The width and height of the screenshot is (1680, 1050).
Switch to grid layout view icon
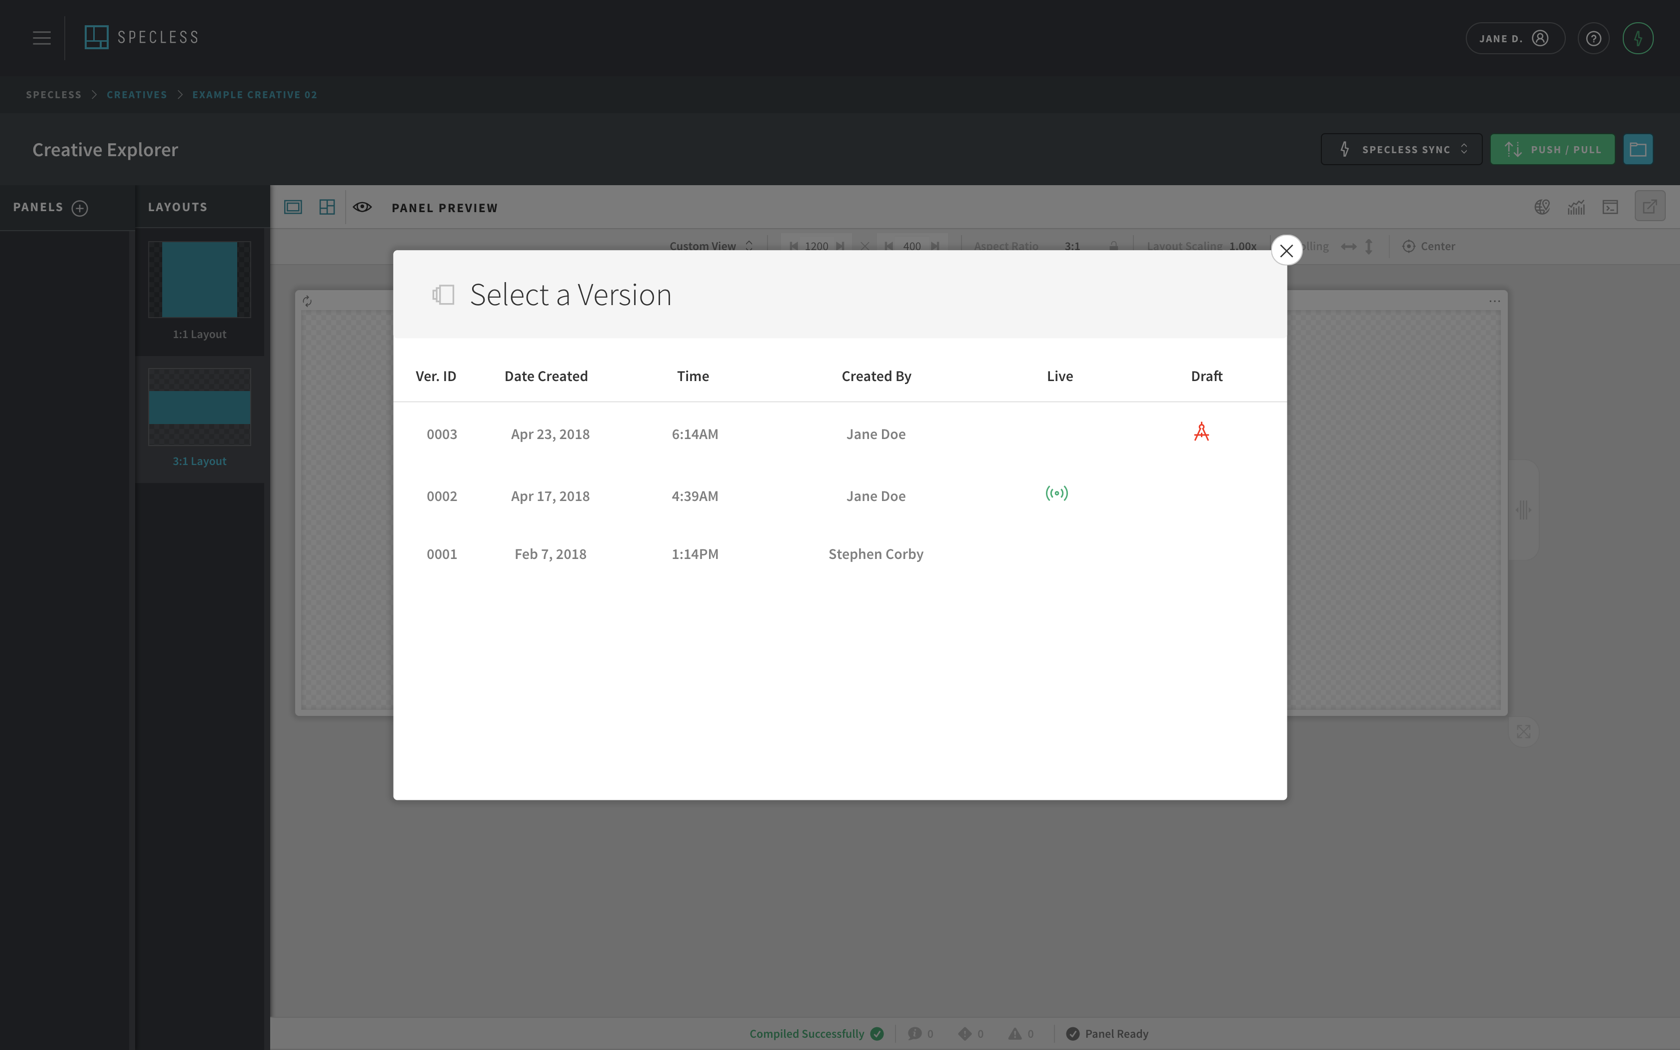coord(327,207)
